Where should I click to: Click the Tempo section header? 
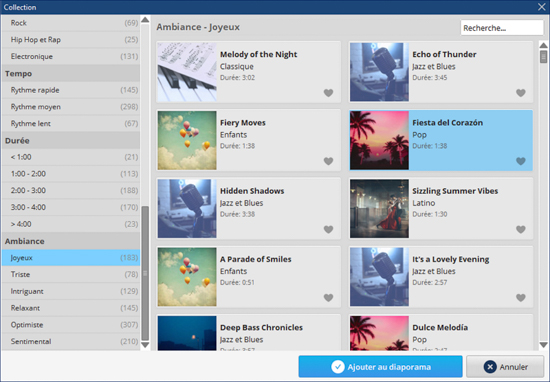click(71, 74)
